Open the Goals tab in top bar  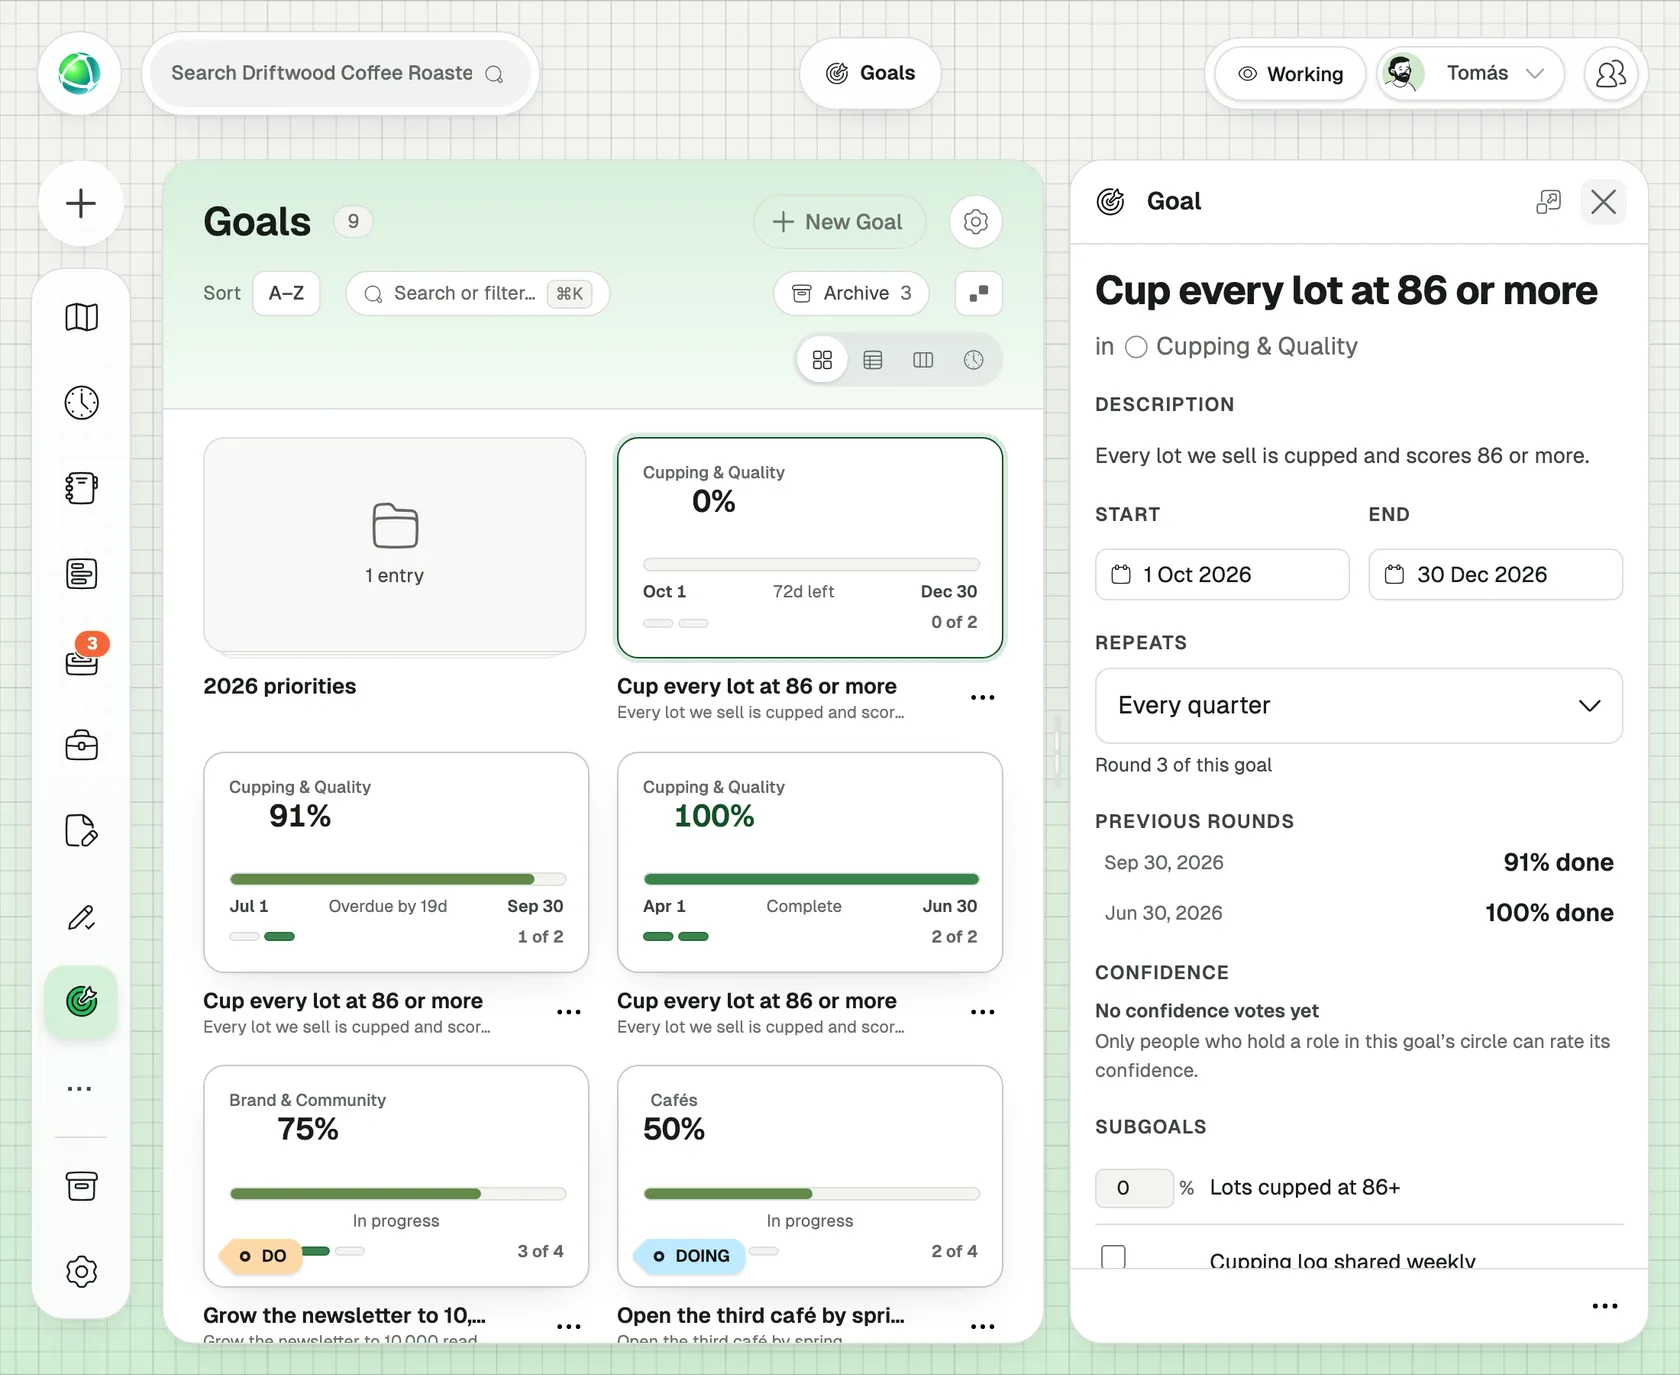click(x=870, y=73)
